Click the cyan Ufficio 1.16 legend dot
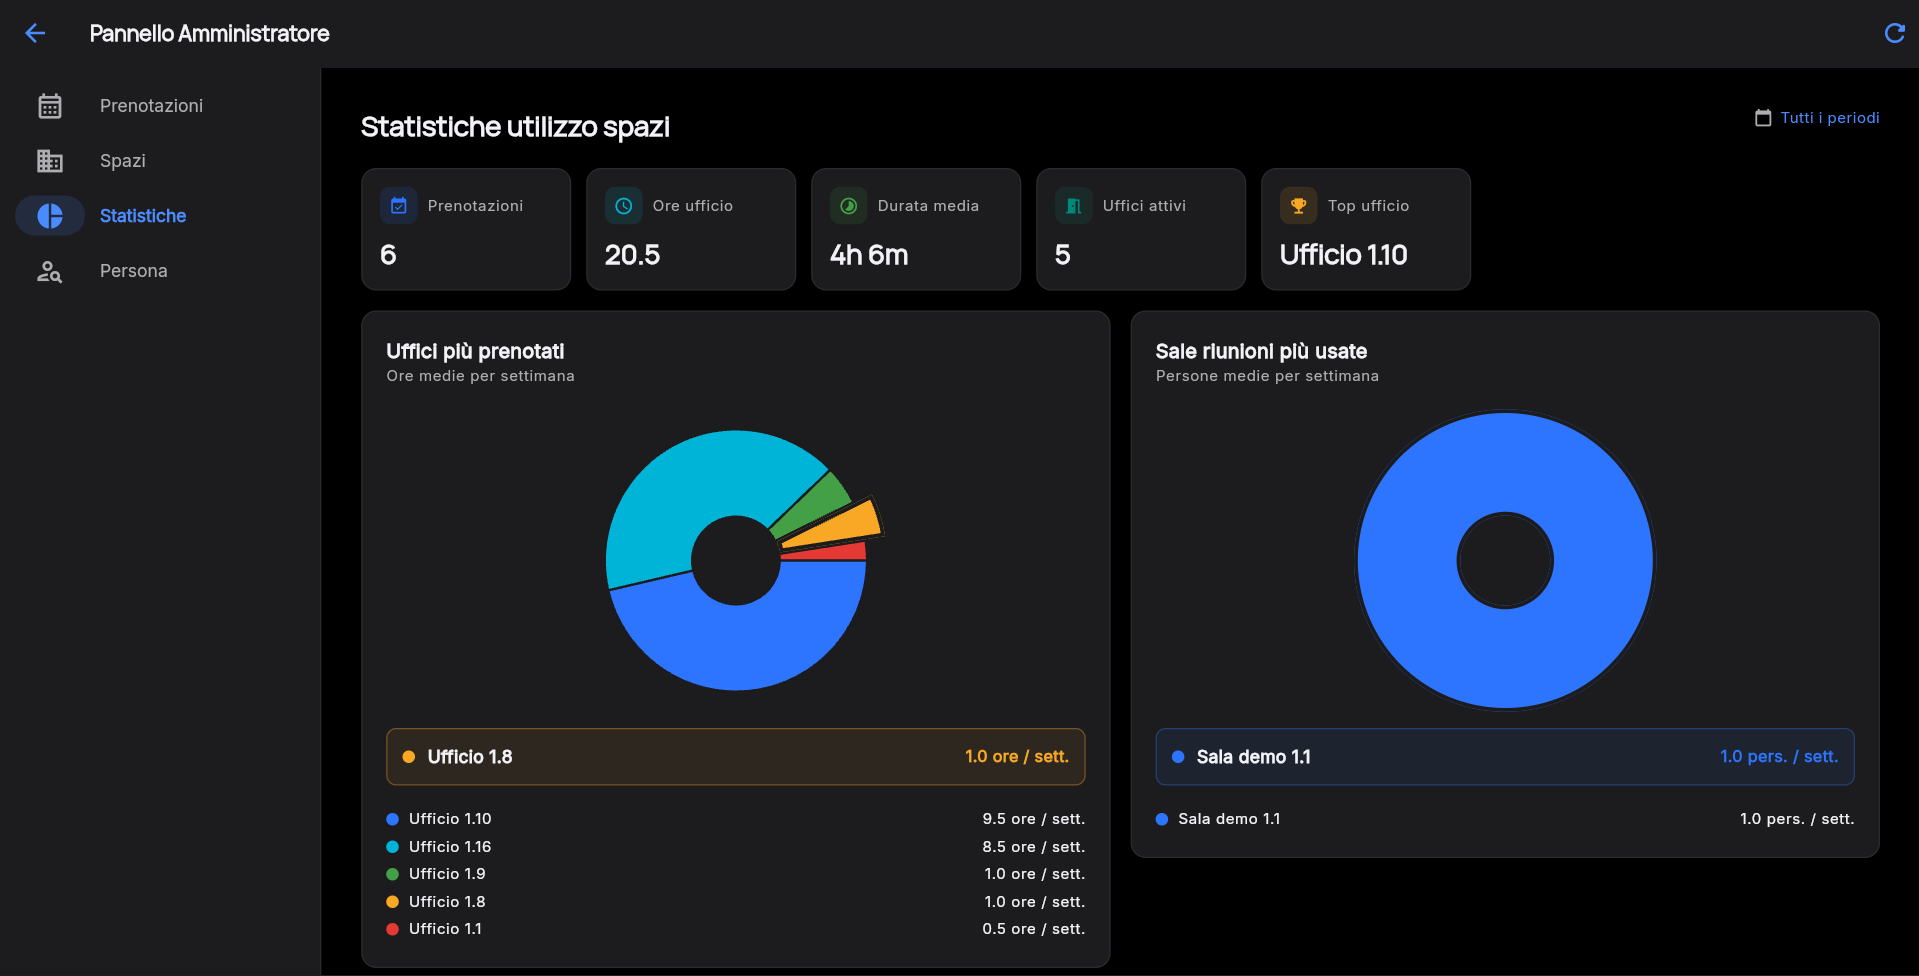The height and width of the screenshot is (976, 1919). tap(392, 847)
